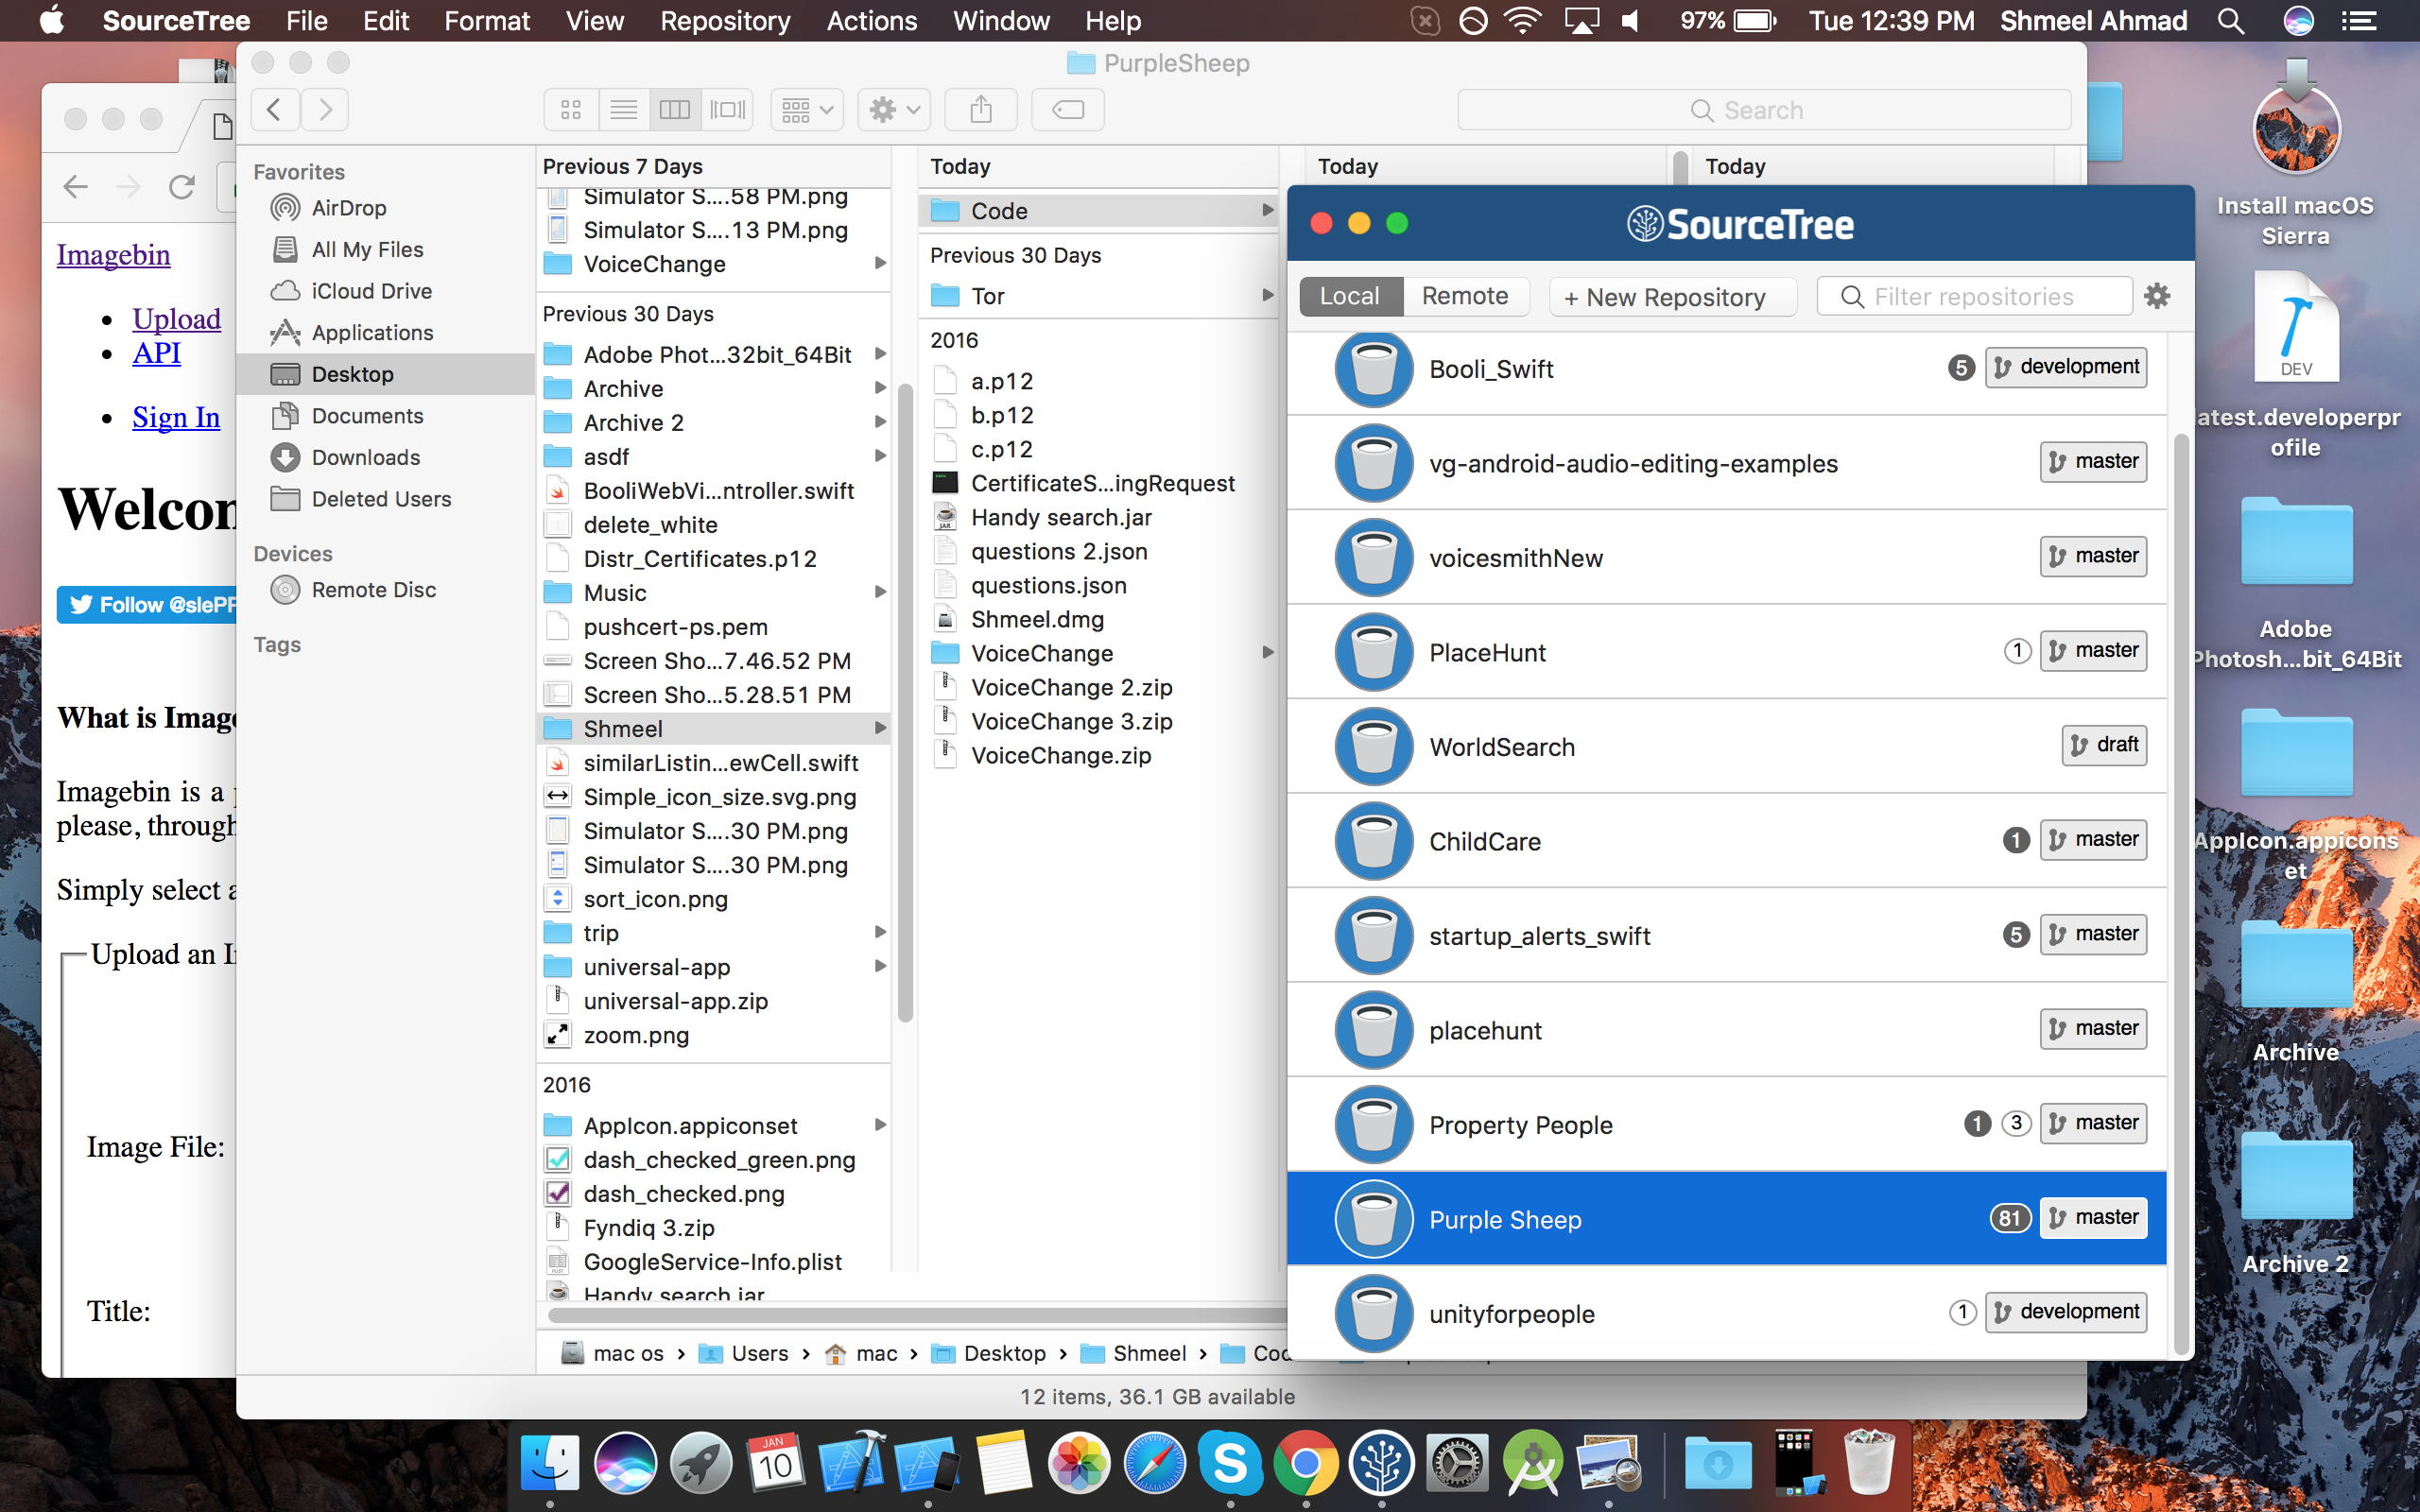Click the WorldSearch repository bucket icon
Image resolution: width=2420 pixels, height=1512 pixels.
1374,747
